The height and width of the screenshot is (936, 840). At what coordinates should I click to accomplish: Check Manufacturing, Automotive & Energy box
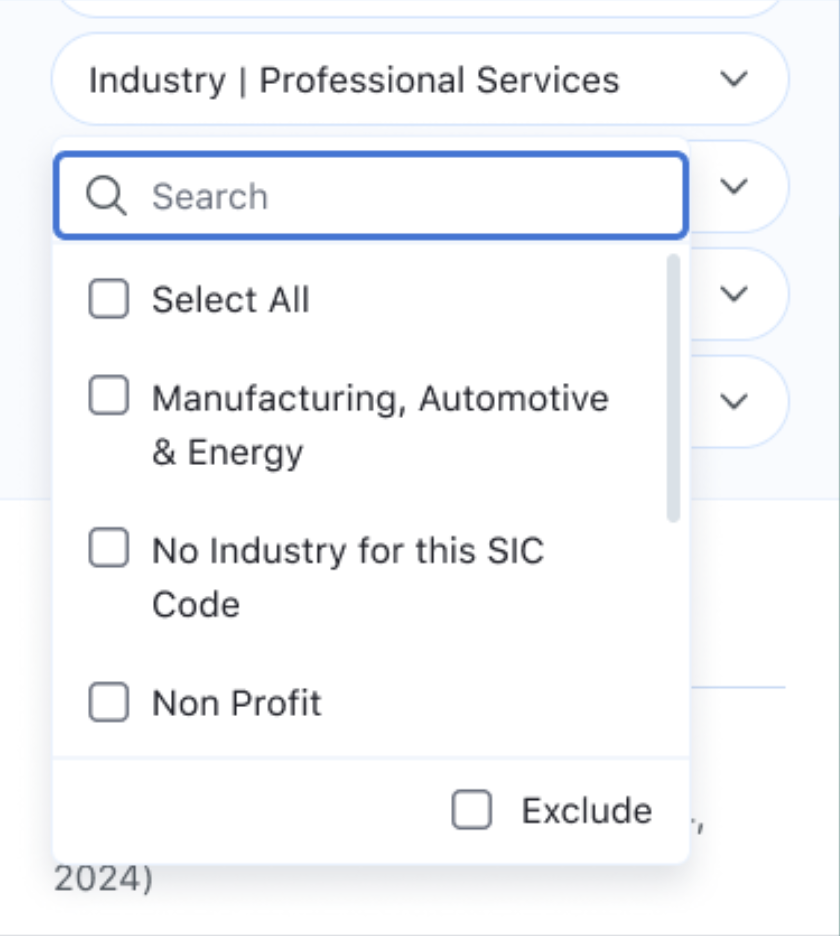109,398
